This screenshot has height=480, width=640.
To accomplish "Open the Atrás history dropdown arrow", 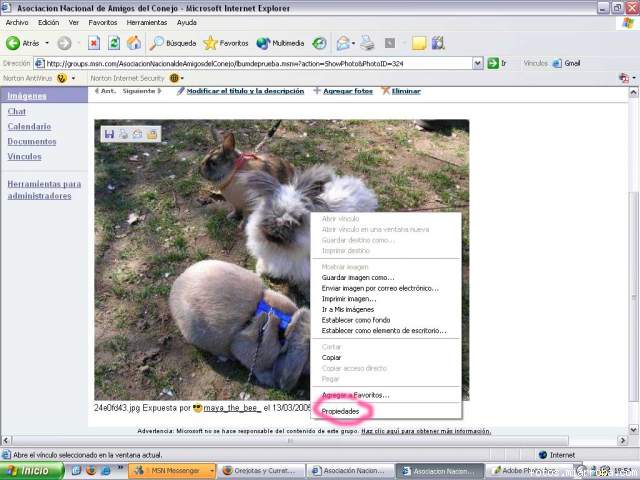I will pos(47,43).
